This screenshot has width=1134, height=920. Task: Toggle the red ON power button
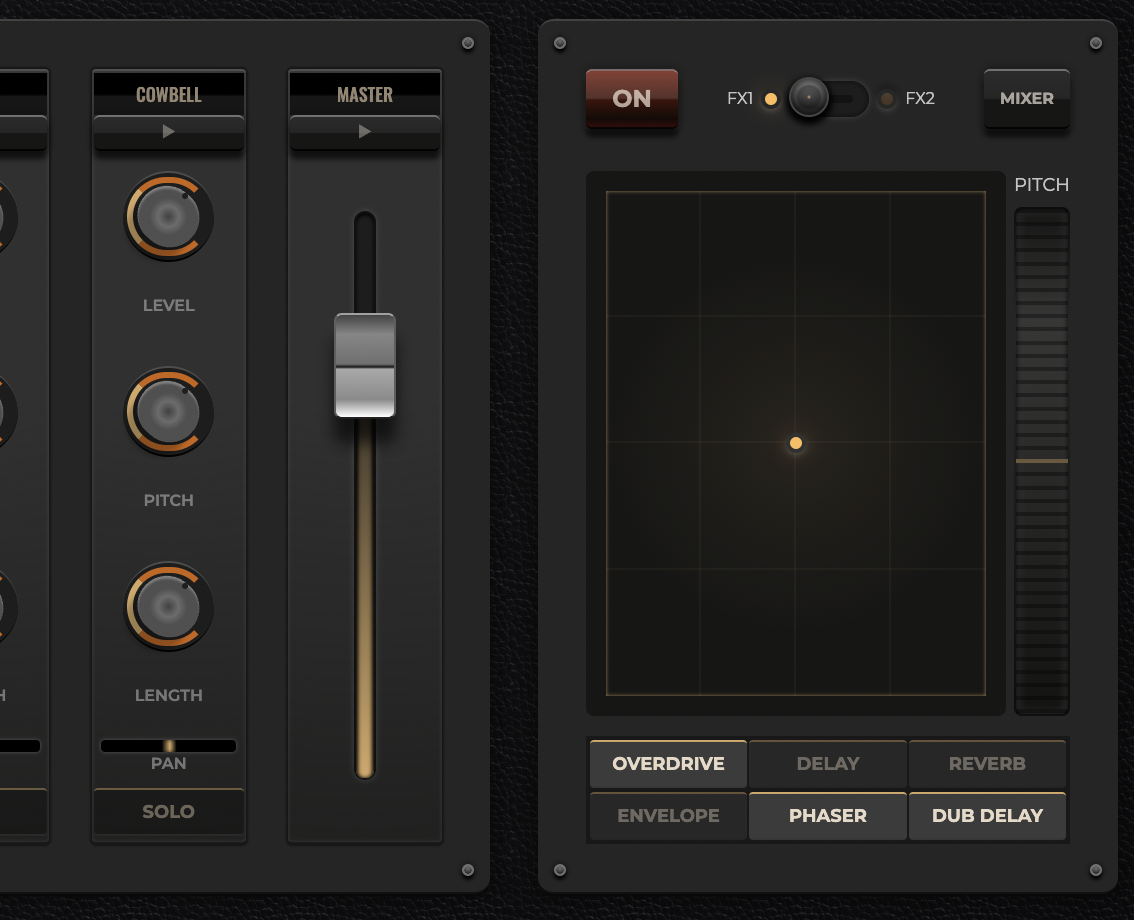[x=632, y=98]
